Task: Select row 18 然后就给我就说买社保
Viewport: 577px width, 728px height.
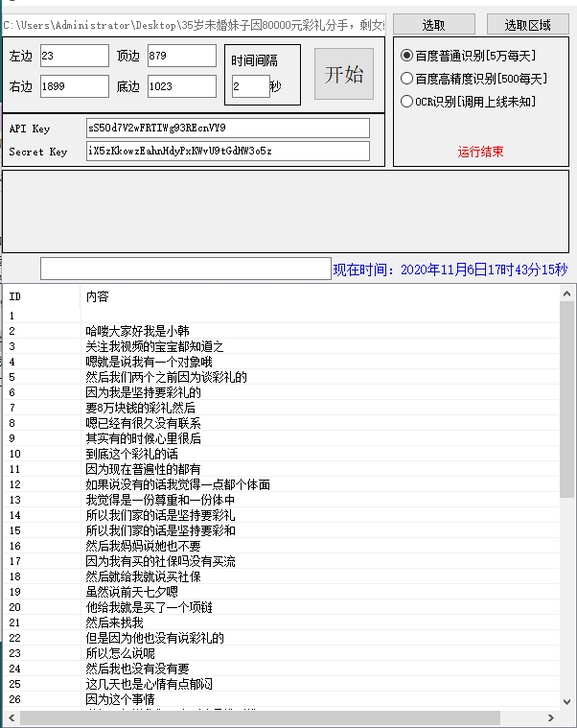Action: tap(281, 576)
